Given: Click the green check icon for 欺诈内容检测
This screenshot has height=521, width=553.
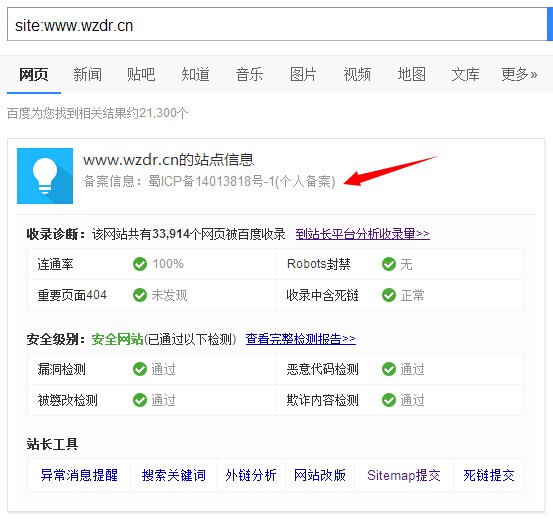Looking at the screenshot, I should (389, 400).
